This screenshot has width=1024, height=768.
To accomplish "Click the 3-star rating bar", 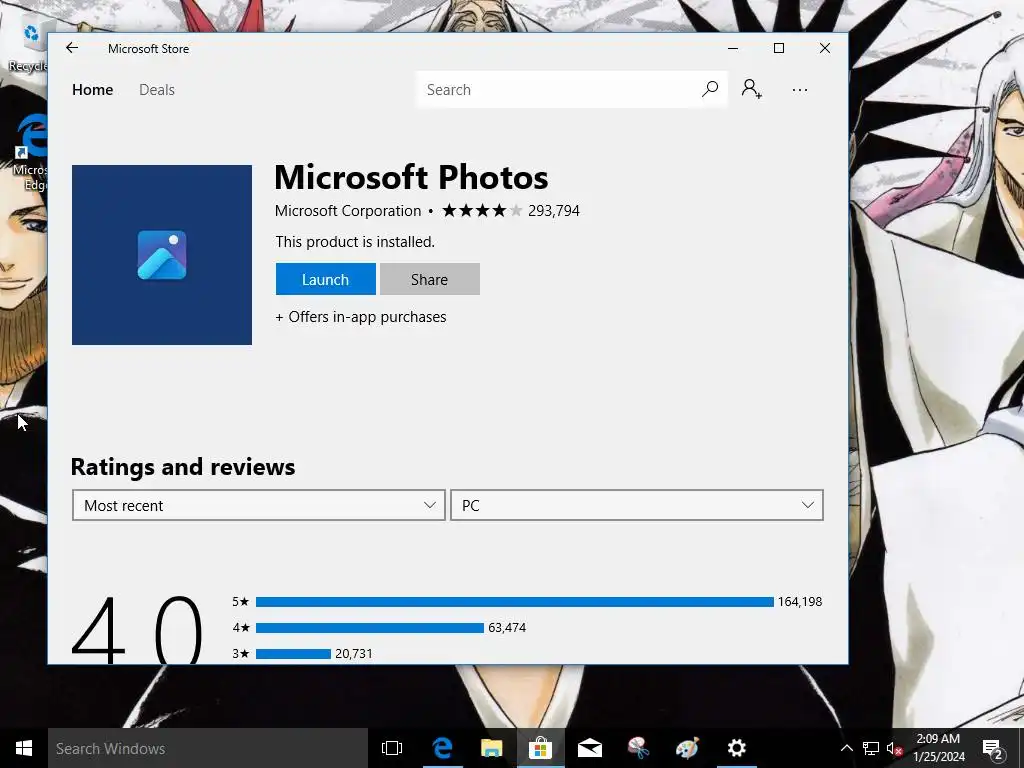I will click(293, 654).
